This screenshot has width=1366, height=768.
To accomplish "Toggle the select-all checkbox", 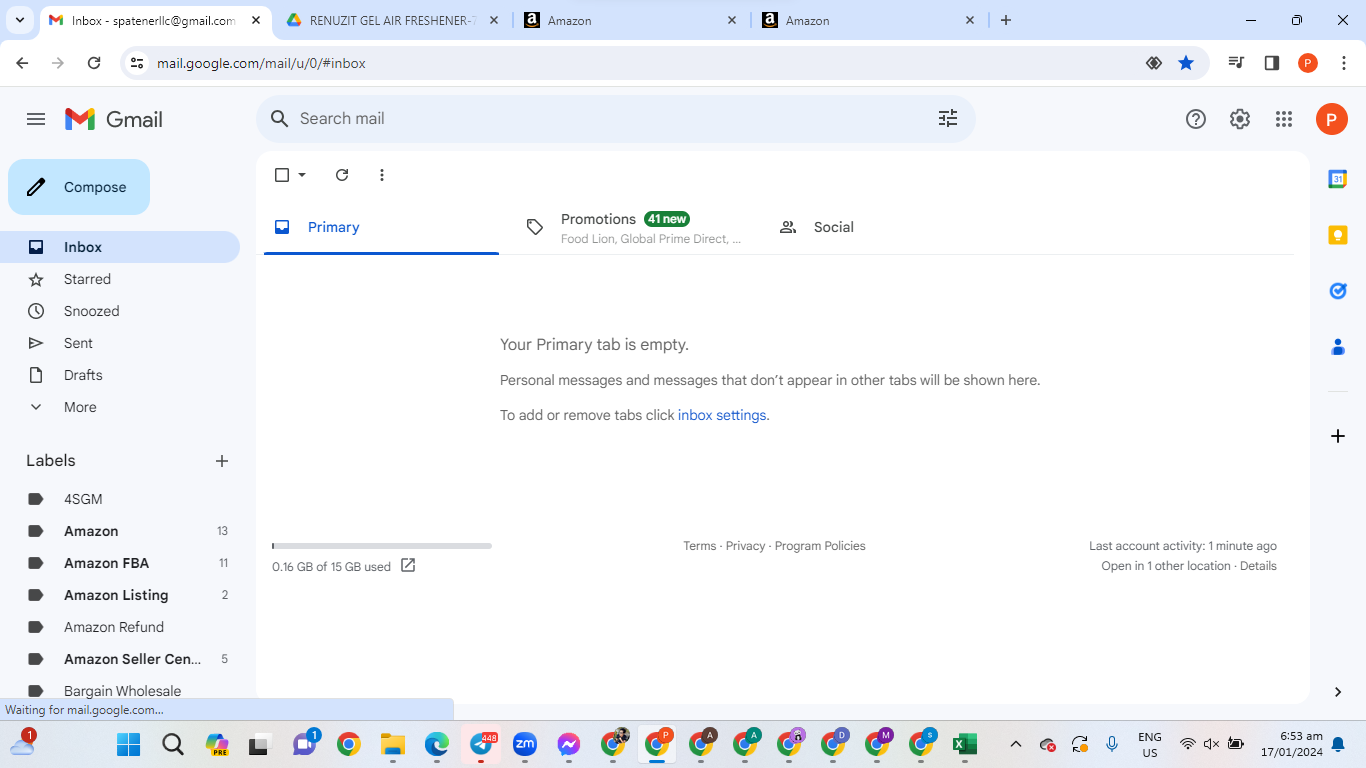I will pos(282,175).
